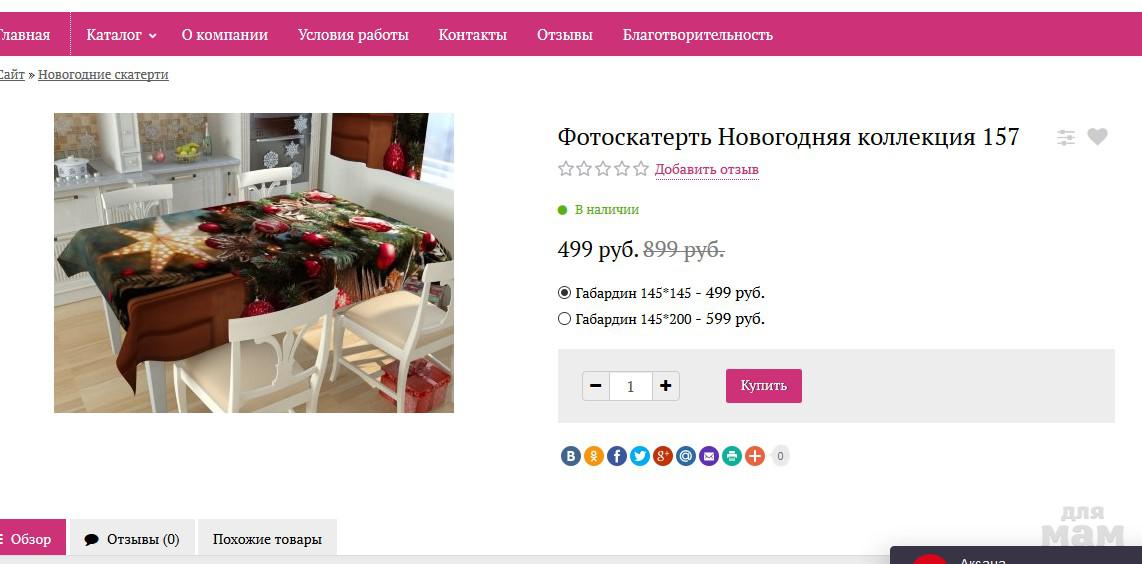The width and height of the screenshot is (1142, 564).
Task: Rate product with fifth star
Action: tap(641, 169)
